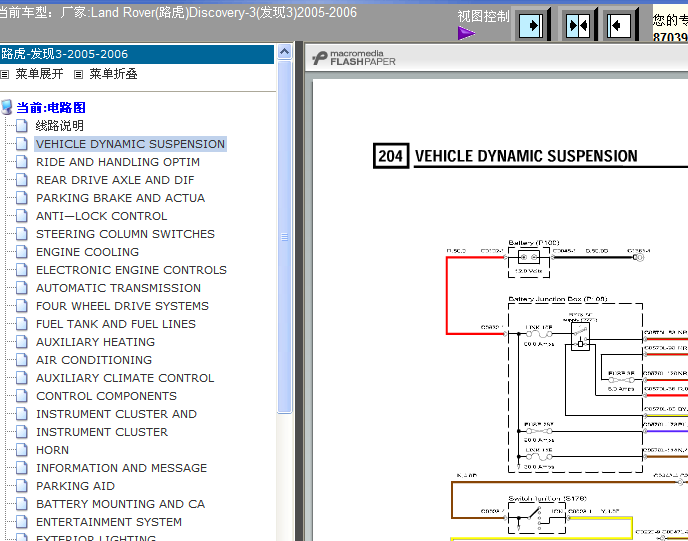Viewport: 688px width, 541px height.
Task: Open HORN entry
Action: pyautogui.click(x=53, y=450)
